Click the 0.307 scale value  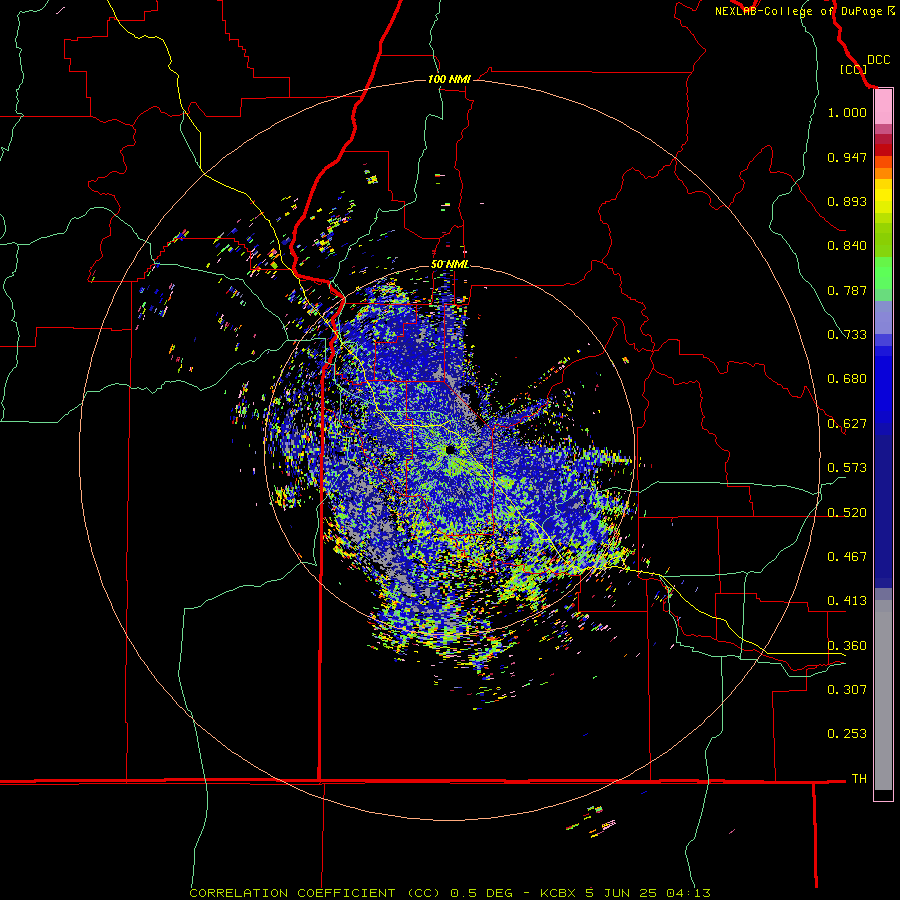click(847, 690)
